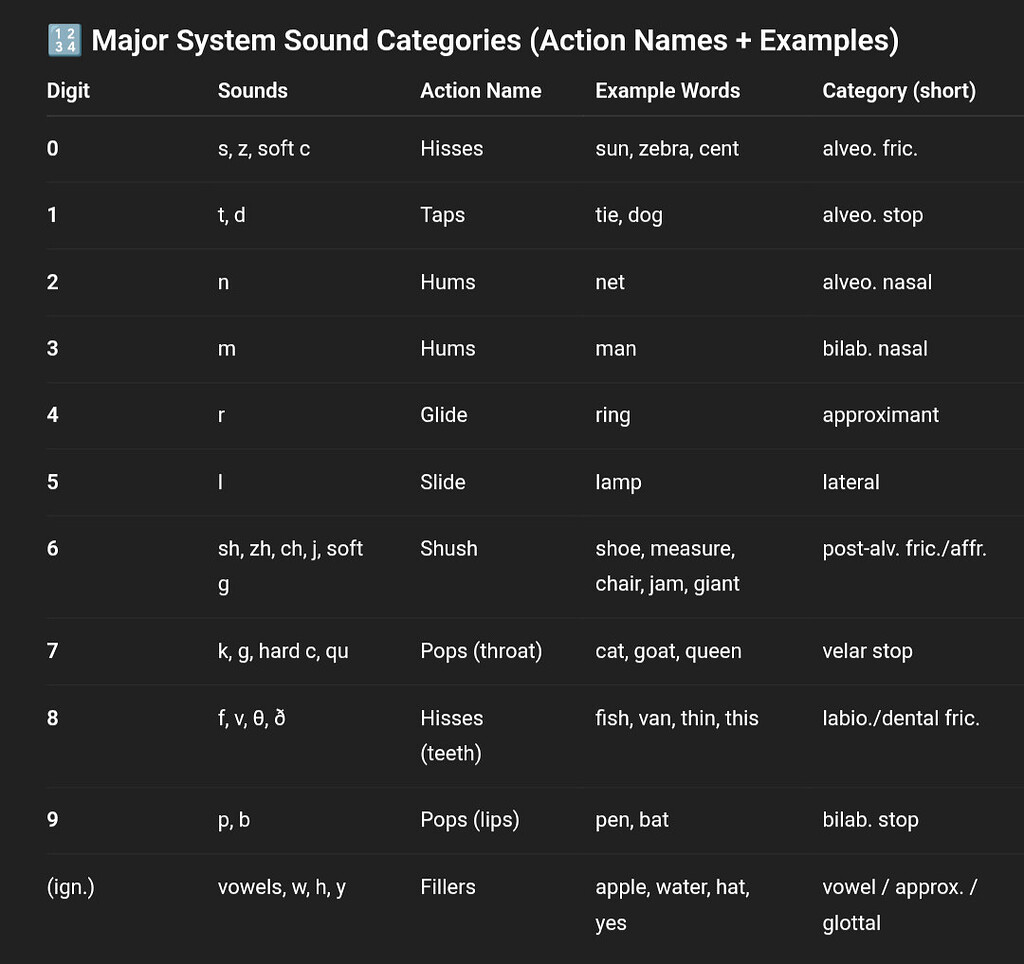This screenshot has height=964, width=1024.
Task: Click the "Slide" action name
Action: pyautogui.click(x=442, y=482)
